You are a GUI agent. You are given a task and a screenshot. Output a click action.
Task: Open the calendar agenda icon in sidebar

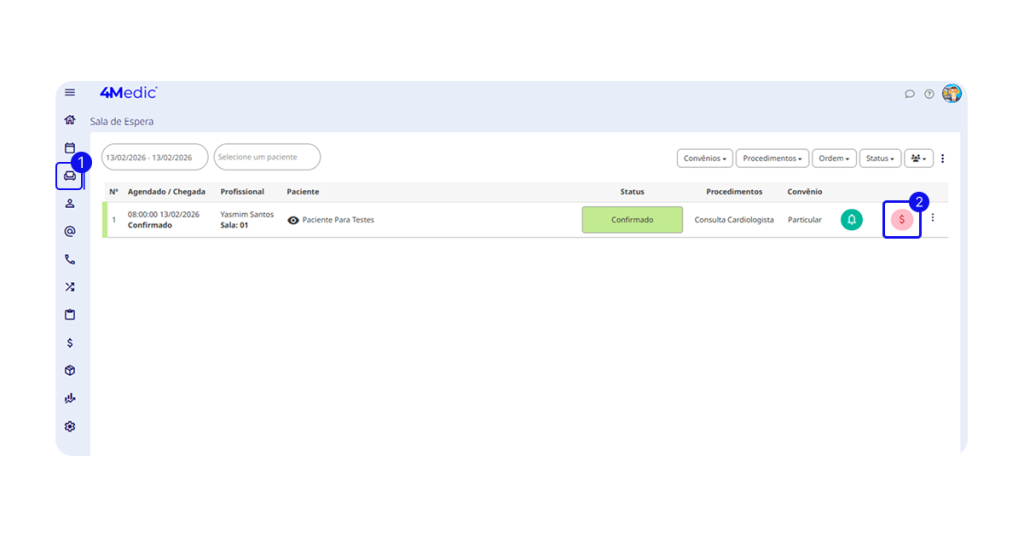tap(69, 148)
